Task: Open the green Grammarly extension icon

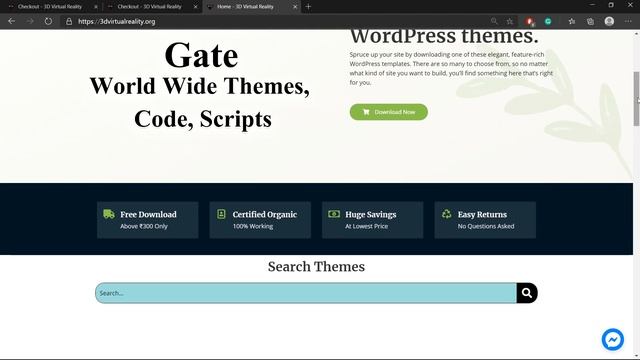Action: point(548,21)
